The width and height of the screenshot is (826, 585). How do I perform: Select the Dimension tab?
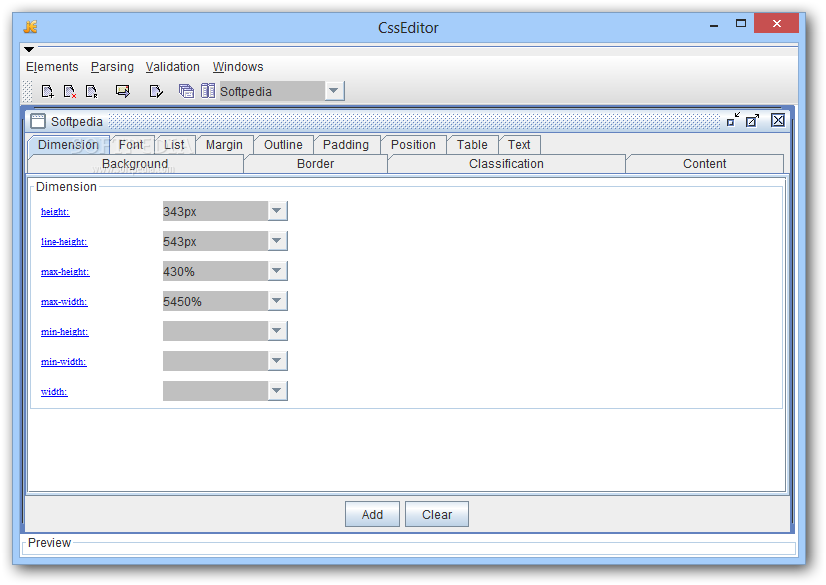click(68, 145)
